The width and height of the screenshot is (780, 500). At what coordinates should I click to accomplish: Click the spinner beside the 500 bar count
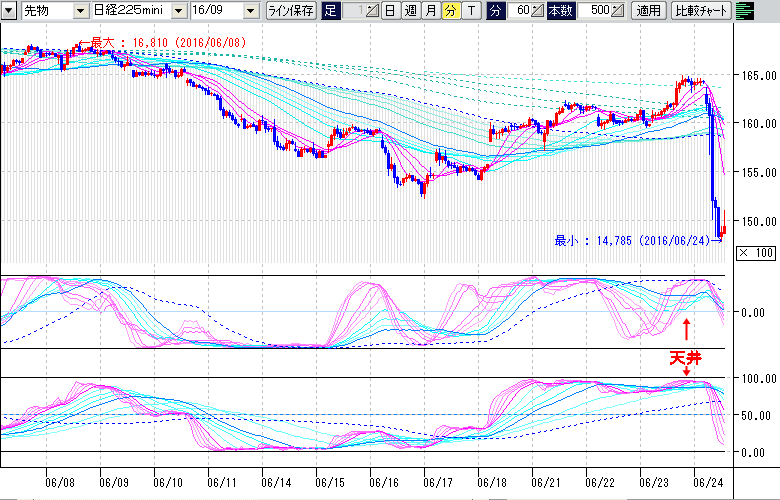[617, 10]
